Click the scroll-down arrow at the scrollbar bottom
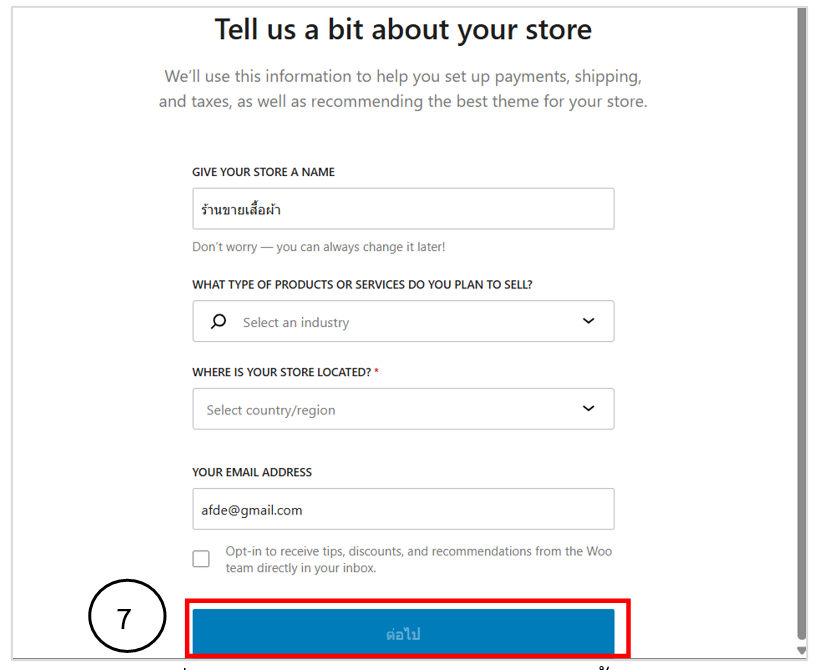Viewport: 818px width, 670px height. pyautogui.click(x=801, y=651)
